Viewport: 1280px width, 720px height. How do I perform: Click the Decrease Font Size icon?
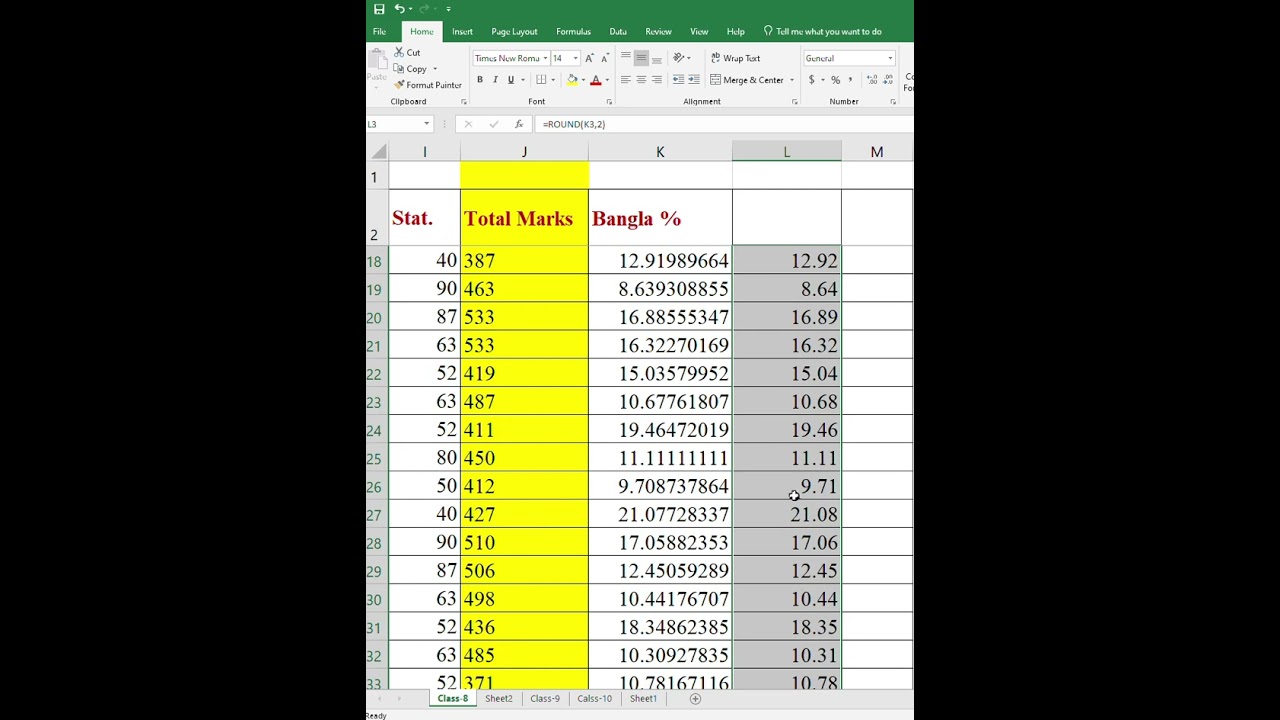[x=604, y=58]
